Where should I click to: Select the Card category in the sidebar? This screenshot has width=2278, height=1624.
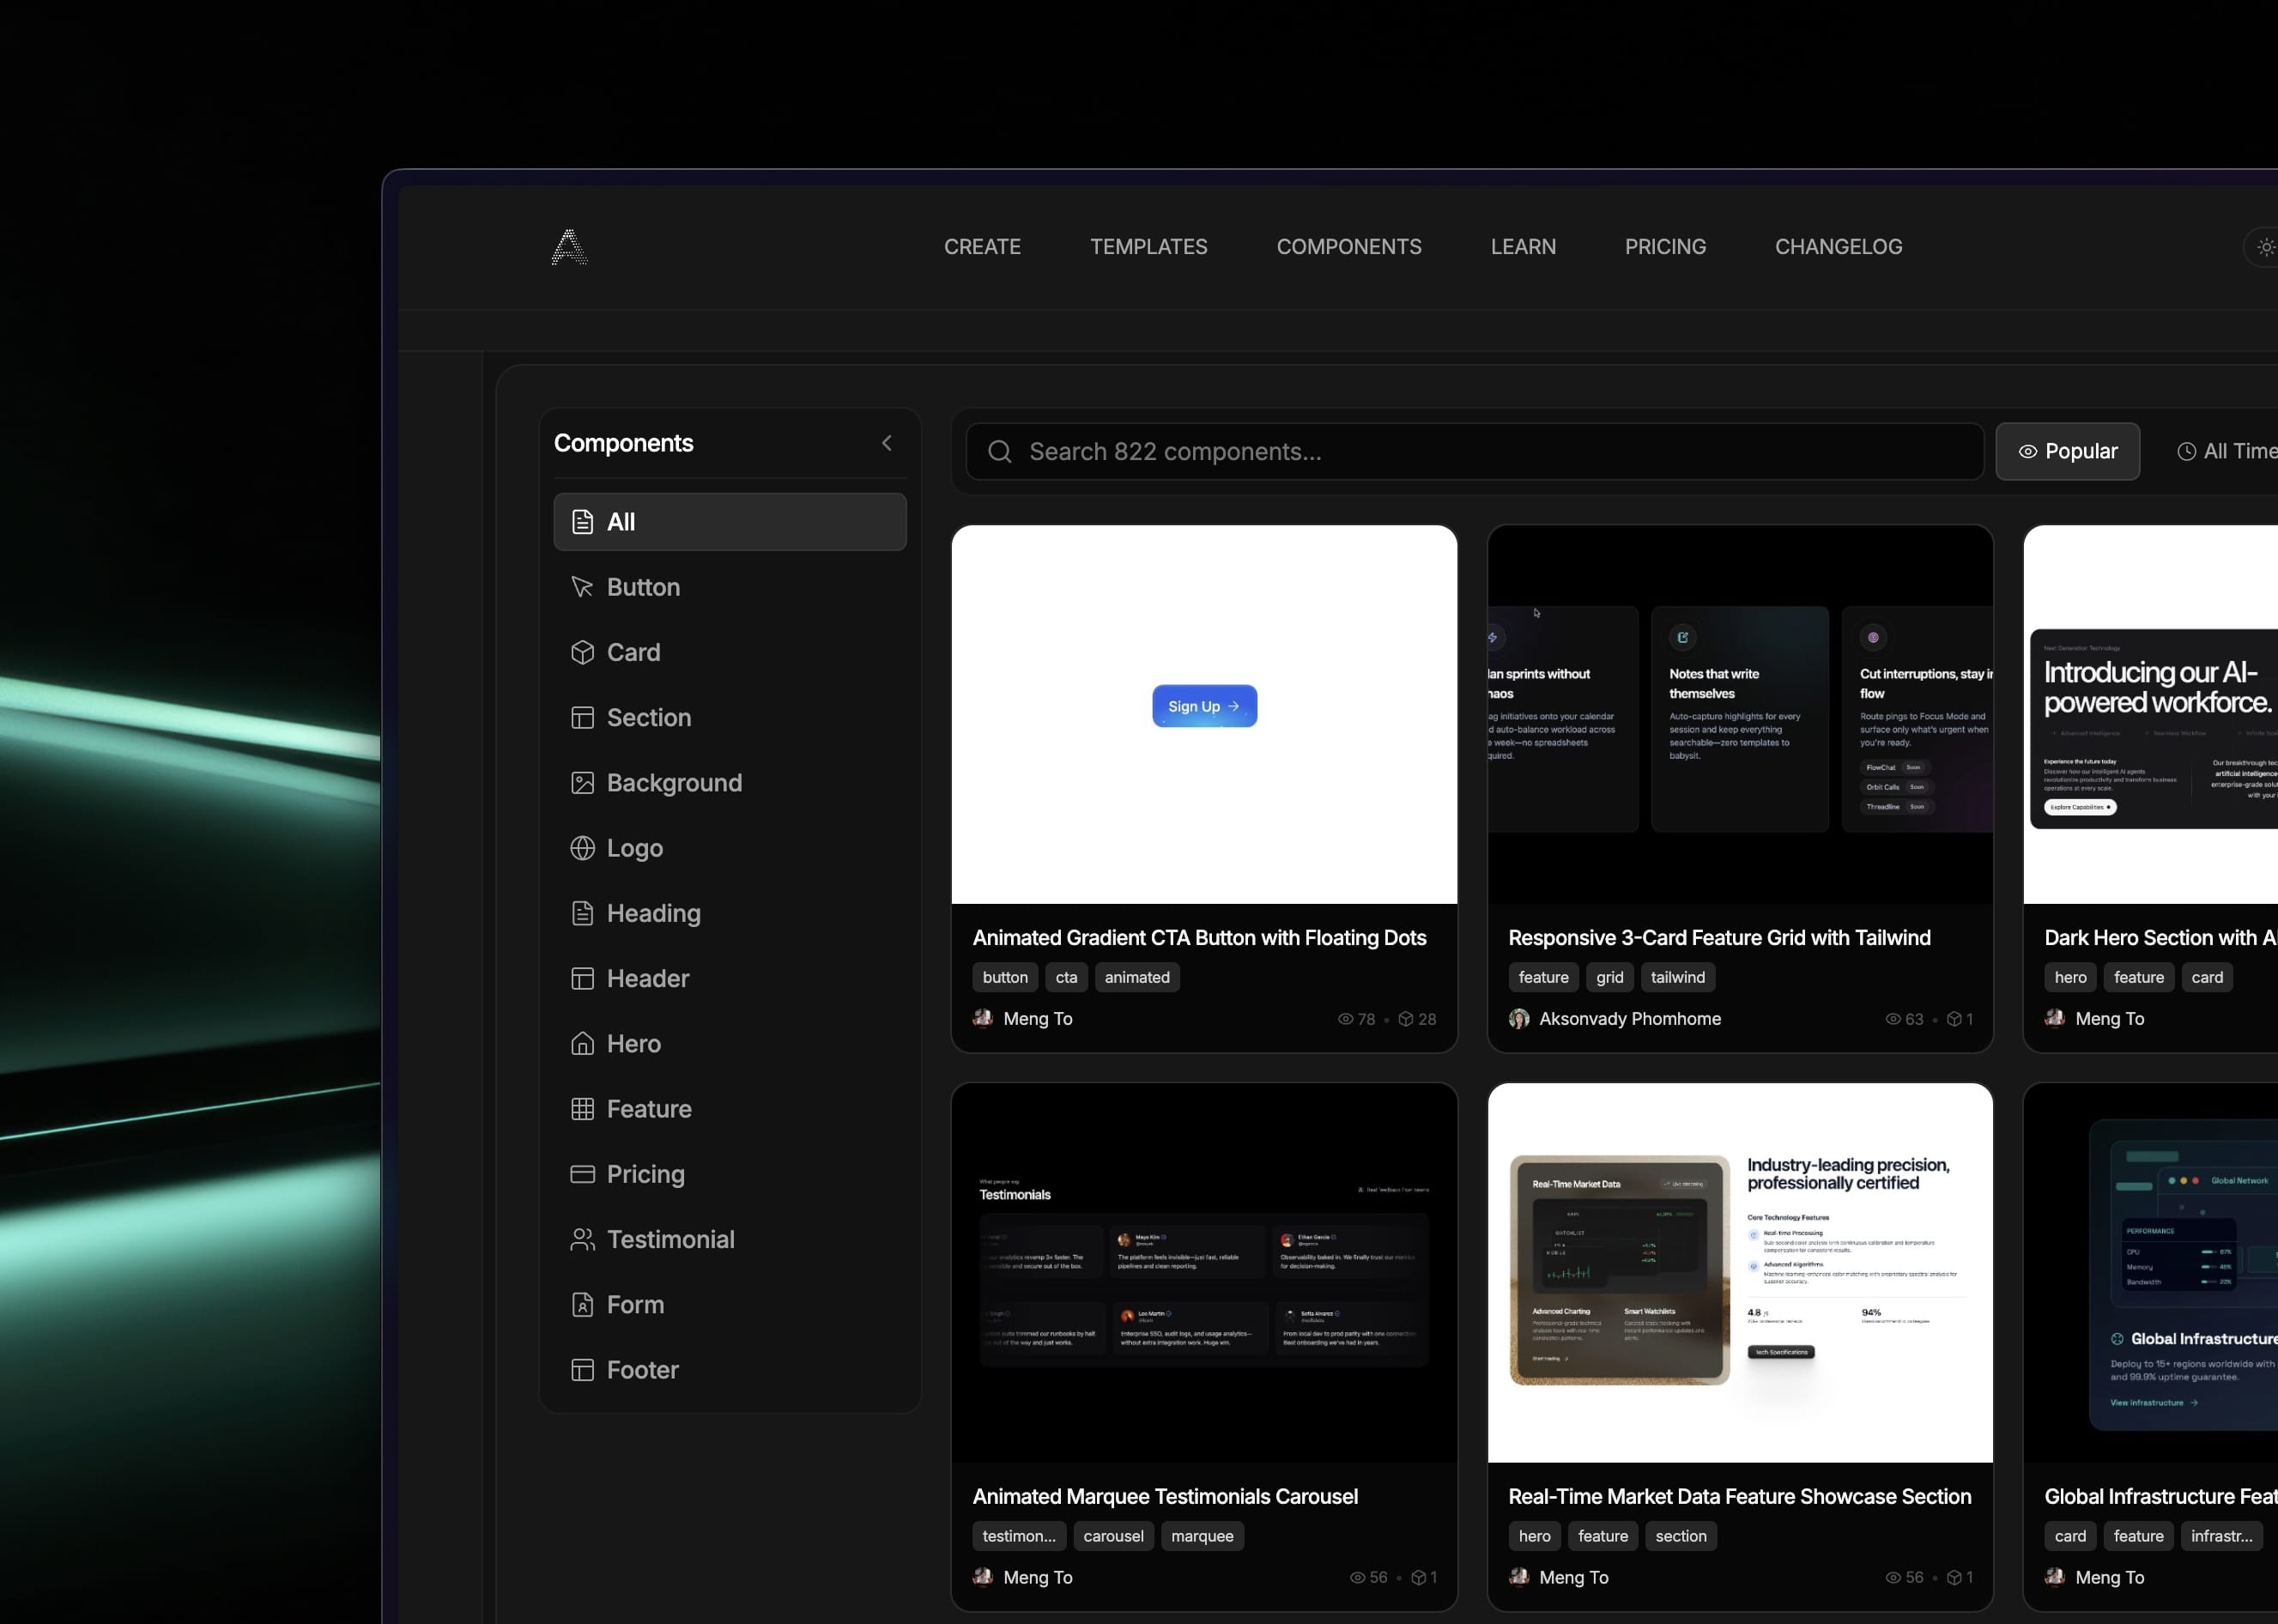[x=634, y=652]
